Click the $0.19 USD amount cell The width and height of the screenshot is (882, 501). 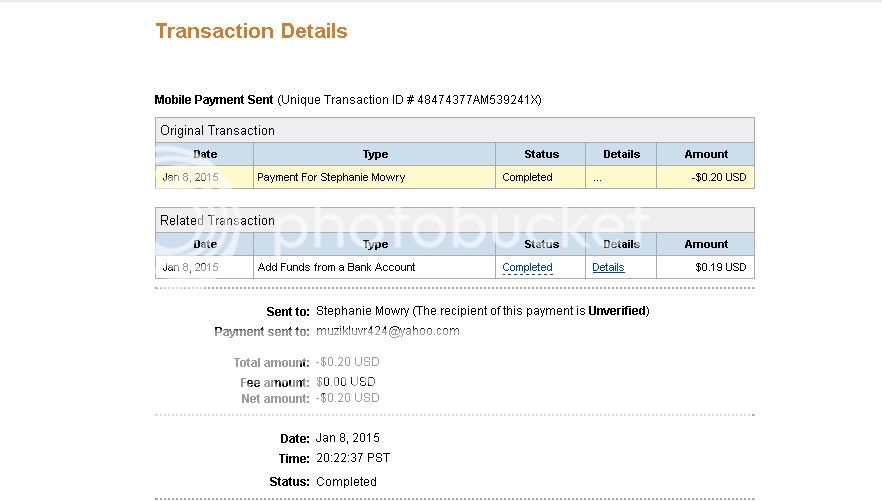tap(721, 268)
